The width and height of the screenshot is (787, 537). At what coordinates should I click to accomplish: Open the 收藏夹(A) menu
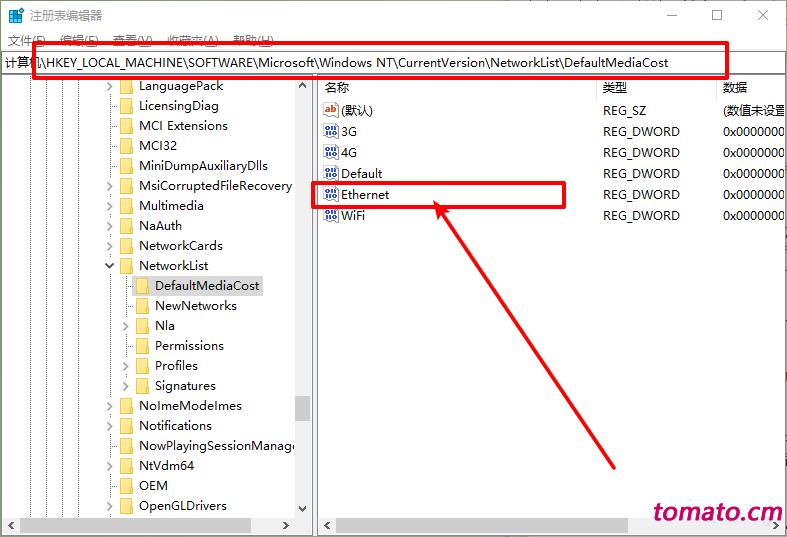193,40
